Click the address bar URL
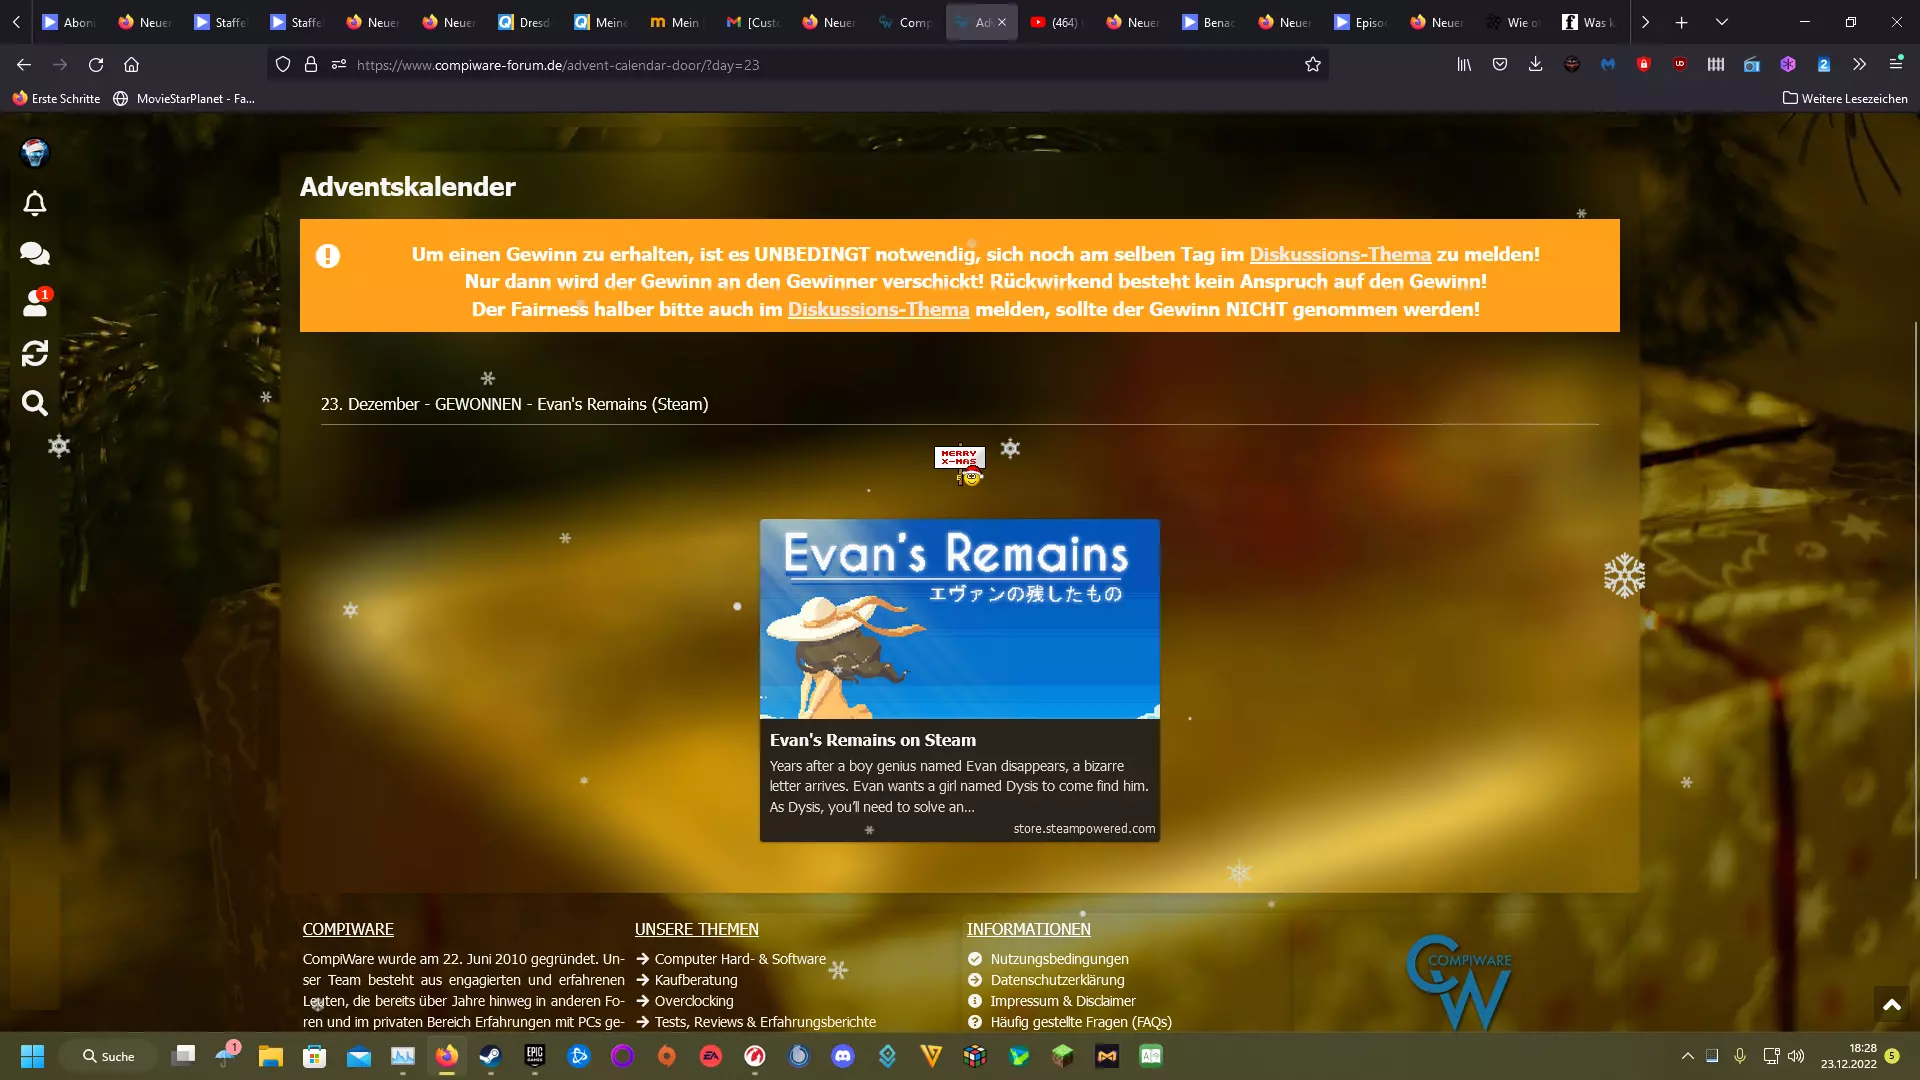 pyautogui.click(x=800, y=65)
